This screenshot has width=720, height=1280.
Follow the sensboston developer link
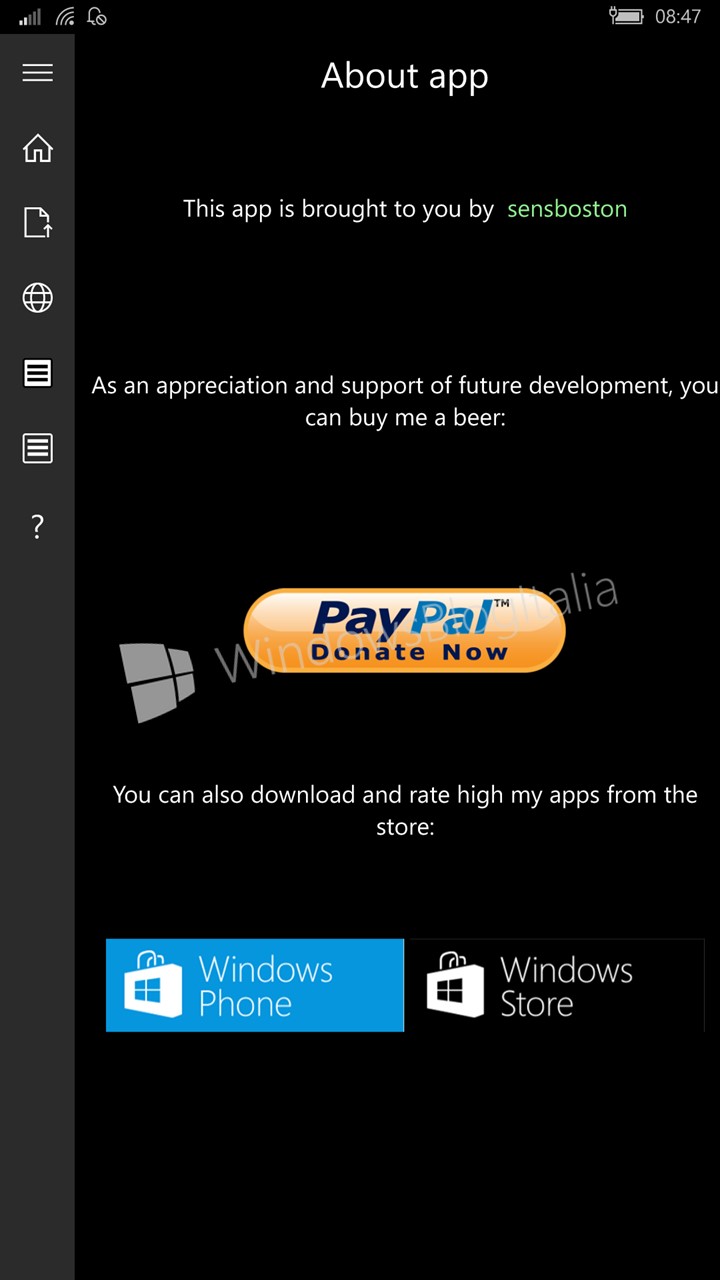pos(567,209)
